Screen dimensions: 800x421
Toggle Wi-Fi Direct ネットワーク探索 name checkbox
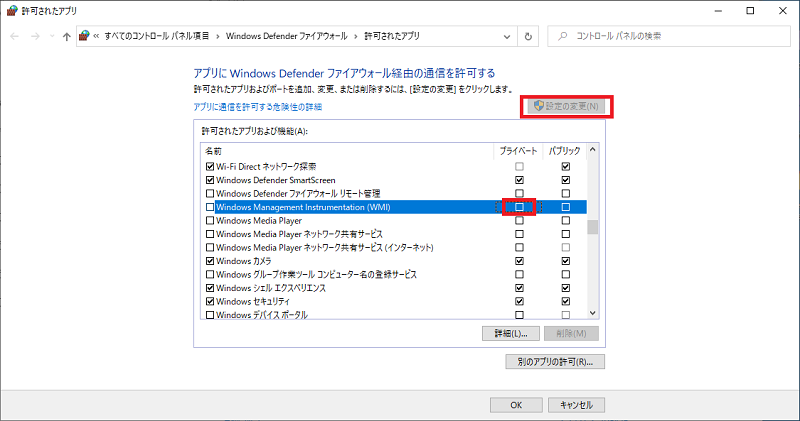pyautogui.click(x=210, y=166)
